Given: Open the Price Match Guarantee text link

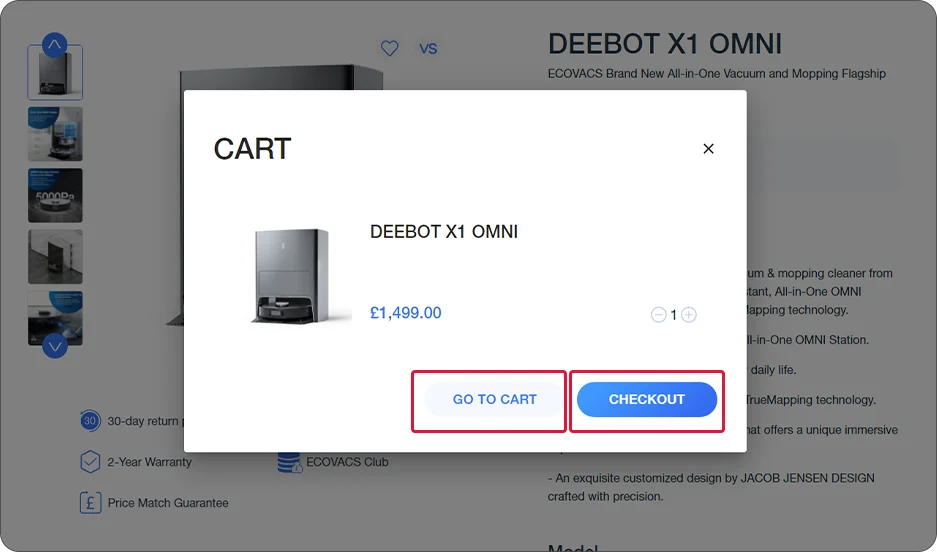Looking at the screenshot, I should tap(168, 503).
